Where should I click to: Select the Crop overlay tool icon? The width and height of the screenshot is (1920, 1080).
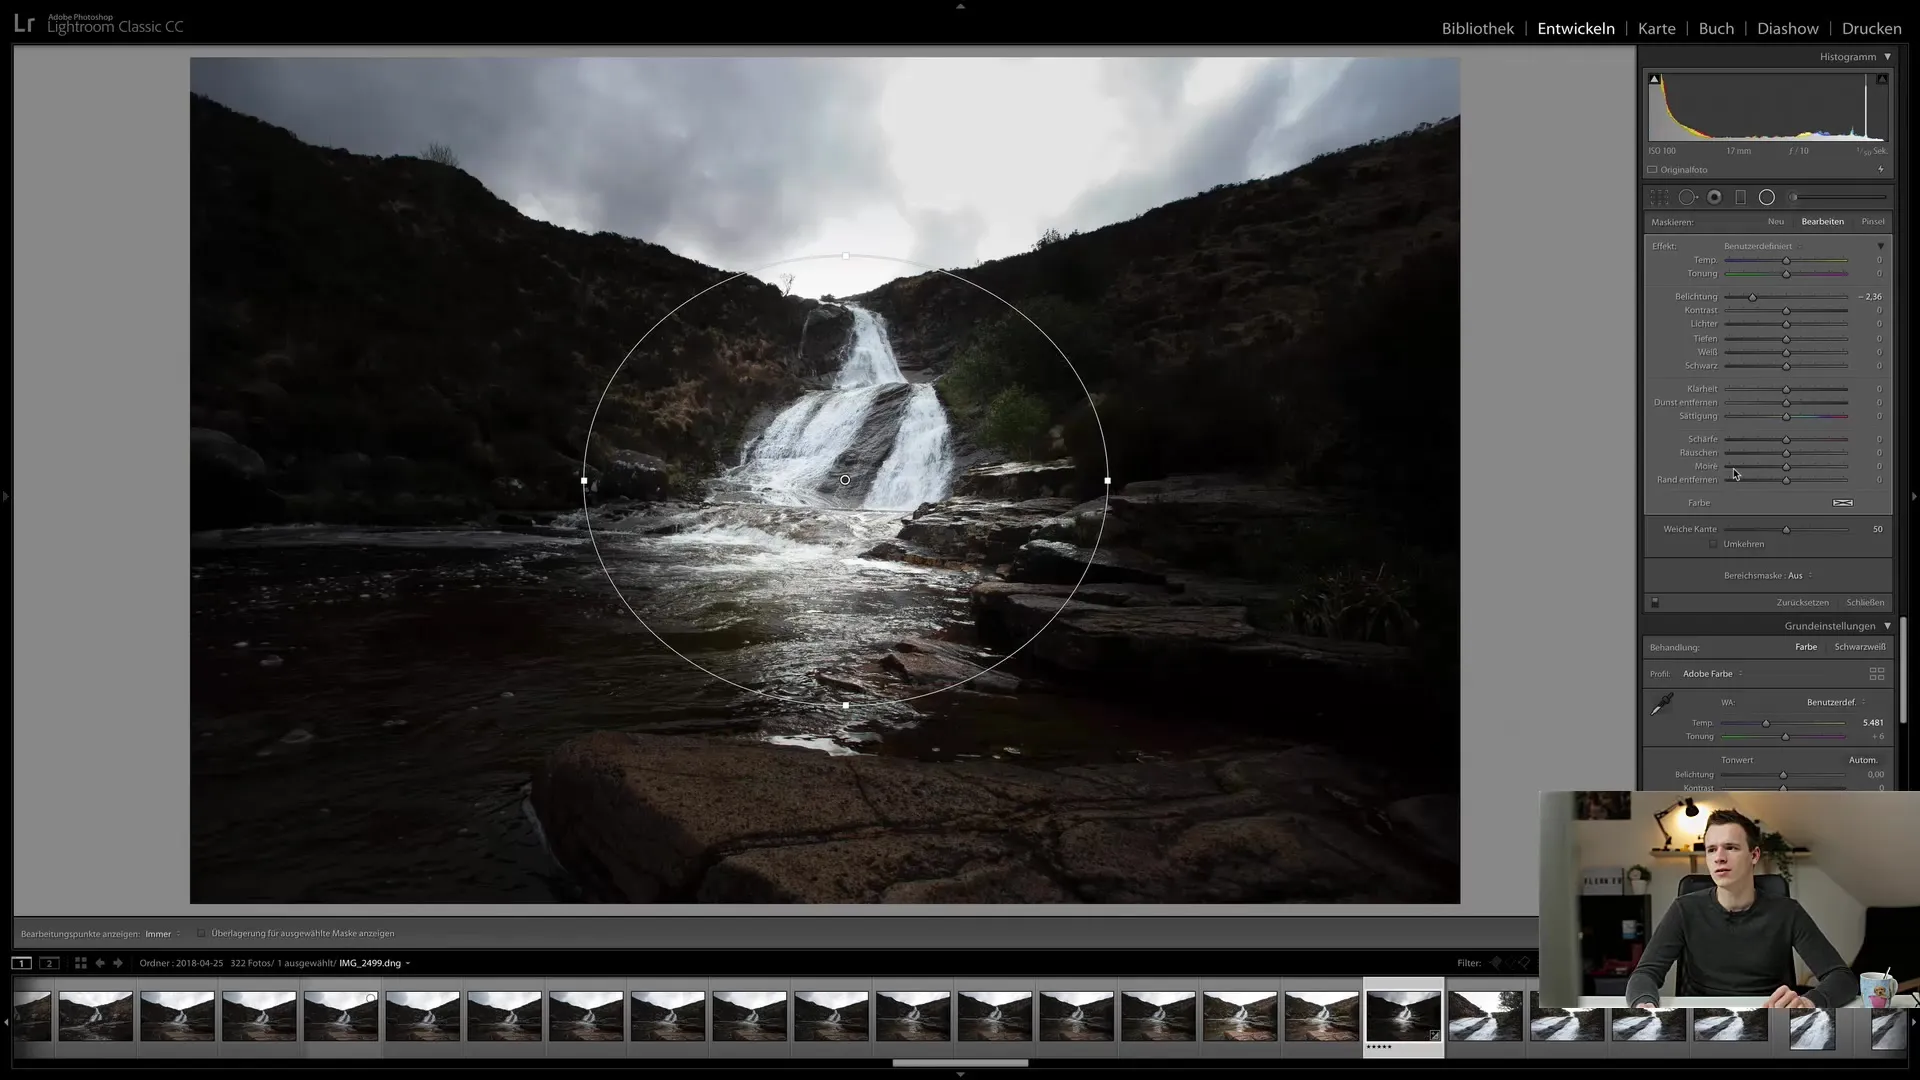coord(1659,198)
